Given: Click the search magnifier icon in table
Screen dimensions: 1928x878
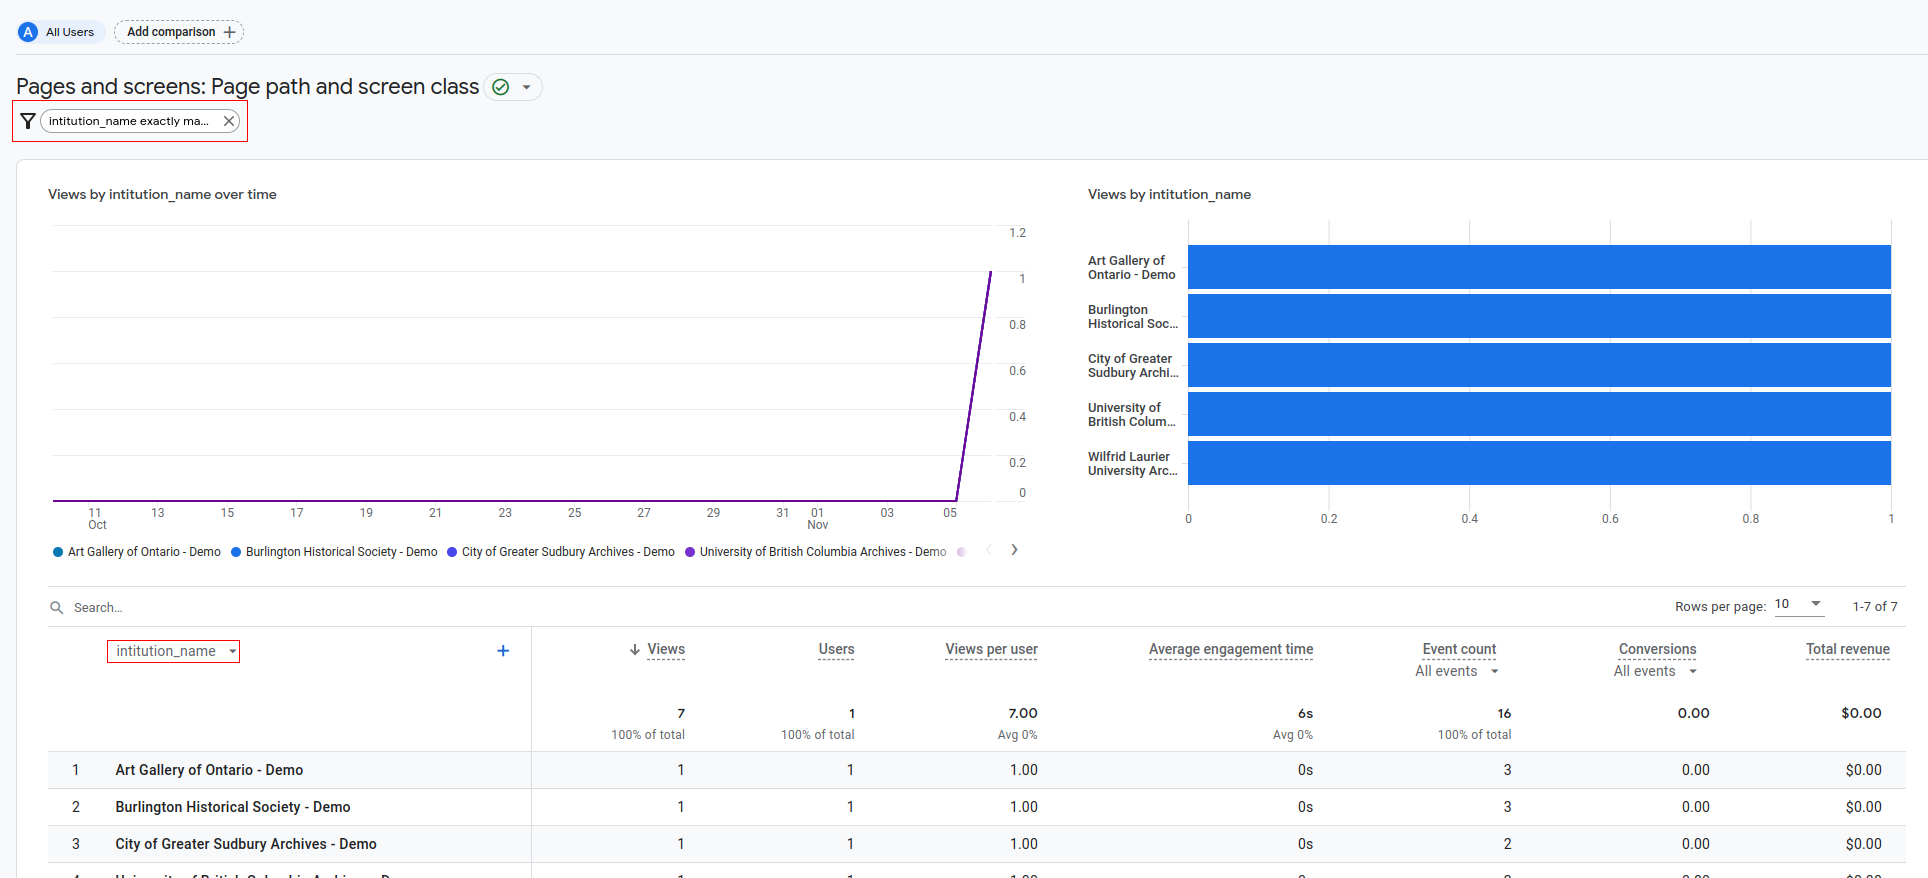Looking at the screenshot, I should 57,607.
